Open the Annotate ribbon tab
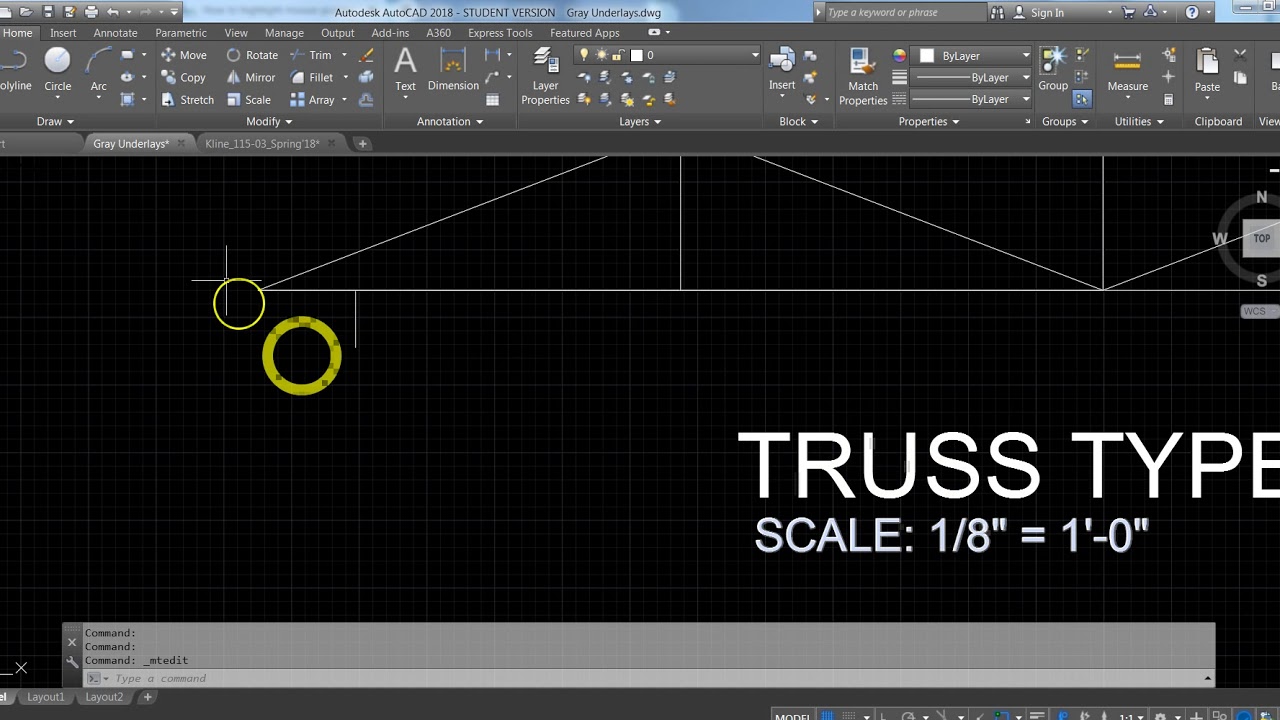 (x=115, y=33)
